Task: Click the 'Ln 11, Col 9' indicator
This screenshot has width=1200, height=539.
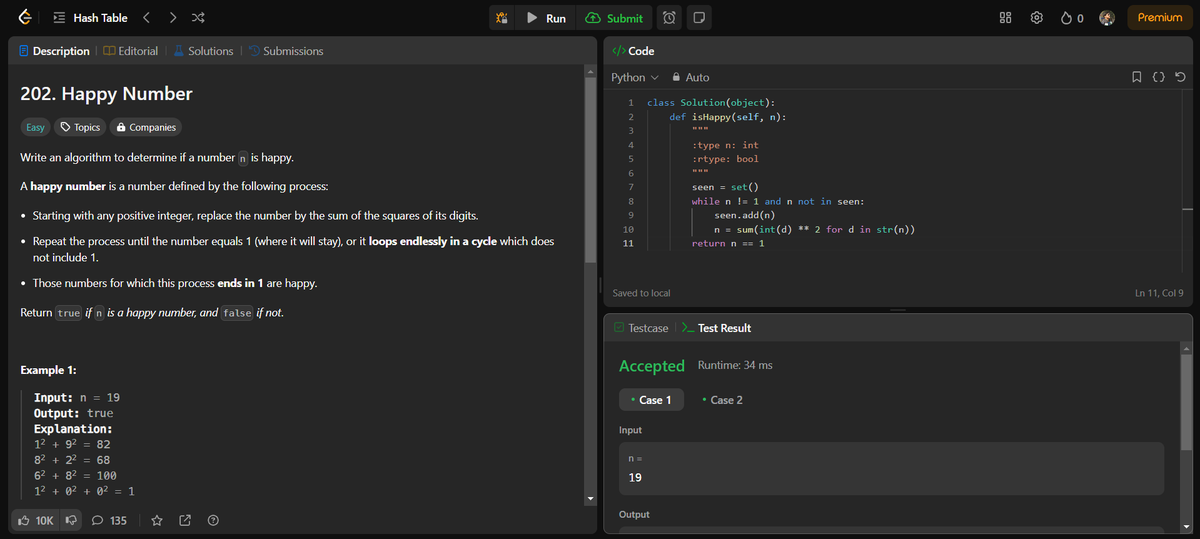Action: (x=1160, y=293)
